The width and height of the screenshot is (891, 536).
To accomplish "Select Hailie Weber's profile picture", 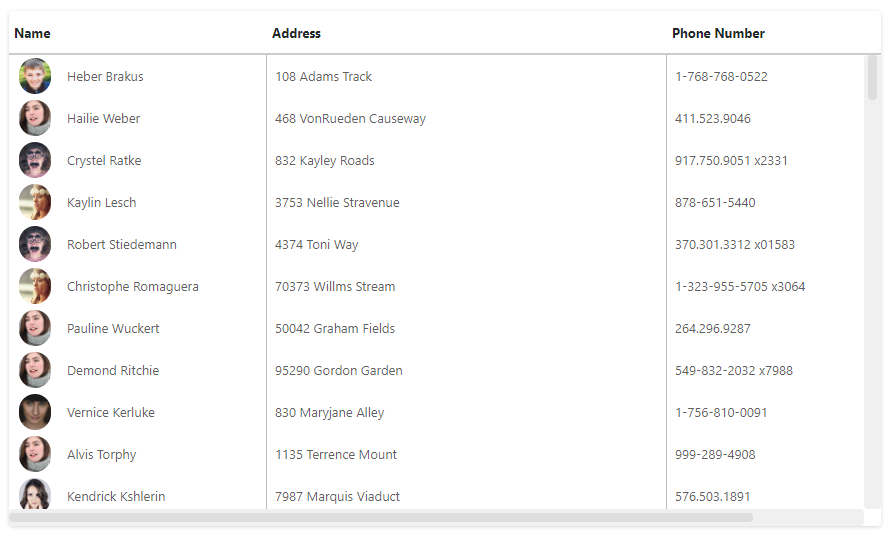I will point(35,118).
